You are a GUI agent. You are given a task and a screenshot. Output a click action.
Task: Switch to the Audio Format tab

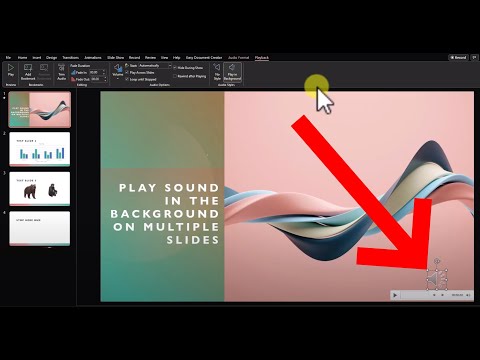tap(238, 58)
